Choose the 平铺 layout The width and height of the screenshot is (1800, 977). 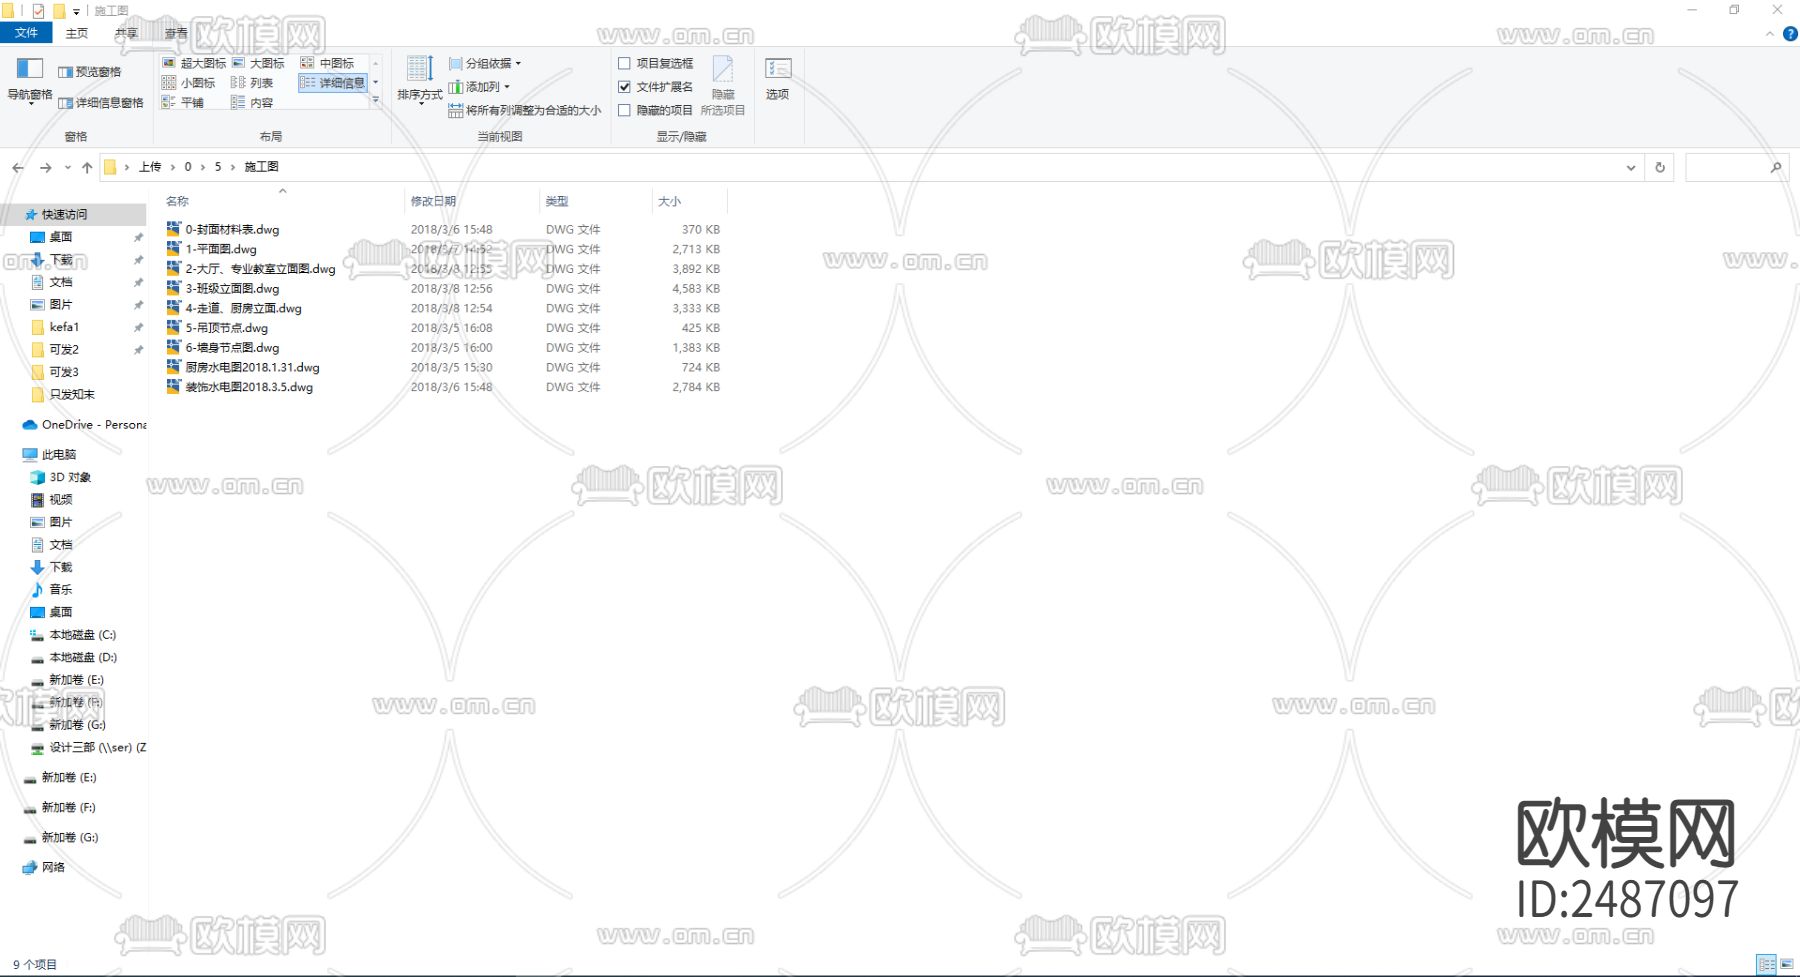[183, 103]
